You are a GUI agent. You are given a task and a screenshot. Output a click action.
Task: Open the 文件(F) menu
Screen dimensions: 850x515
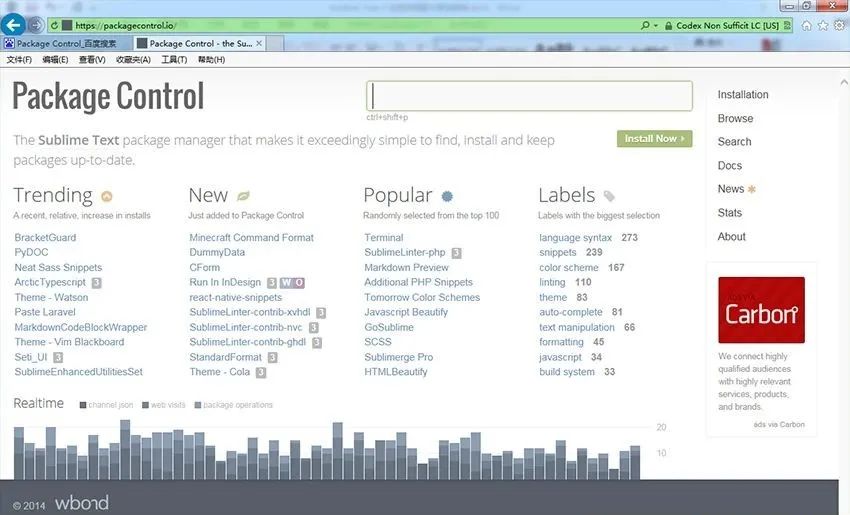(x=19, y=60)
